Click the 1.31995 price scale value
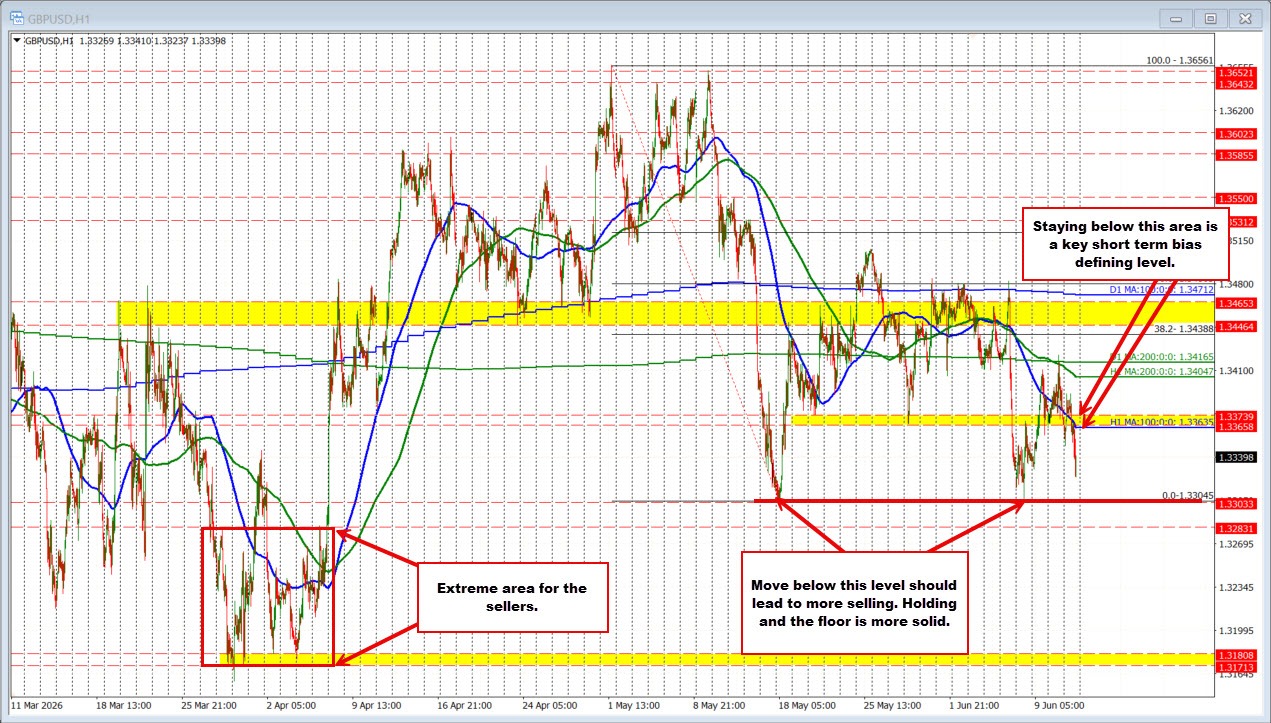1271x723 pixels. tap(1237, 631)
